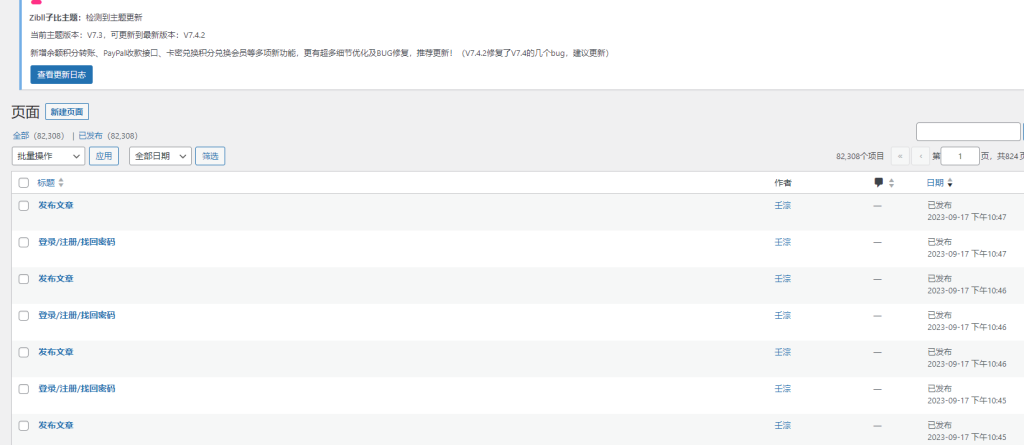Screen dimensions: 1024x445
Task: Click the current page number input field
Action: (x=960, y=156)
